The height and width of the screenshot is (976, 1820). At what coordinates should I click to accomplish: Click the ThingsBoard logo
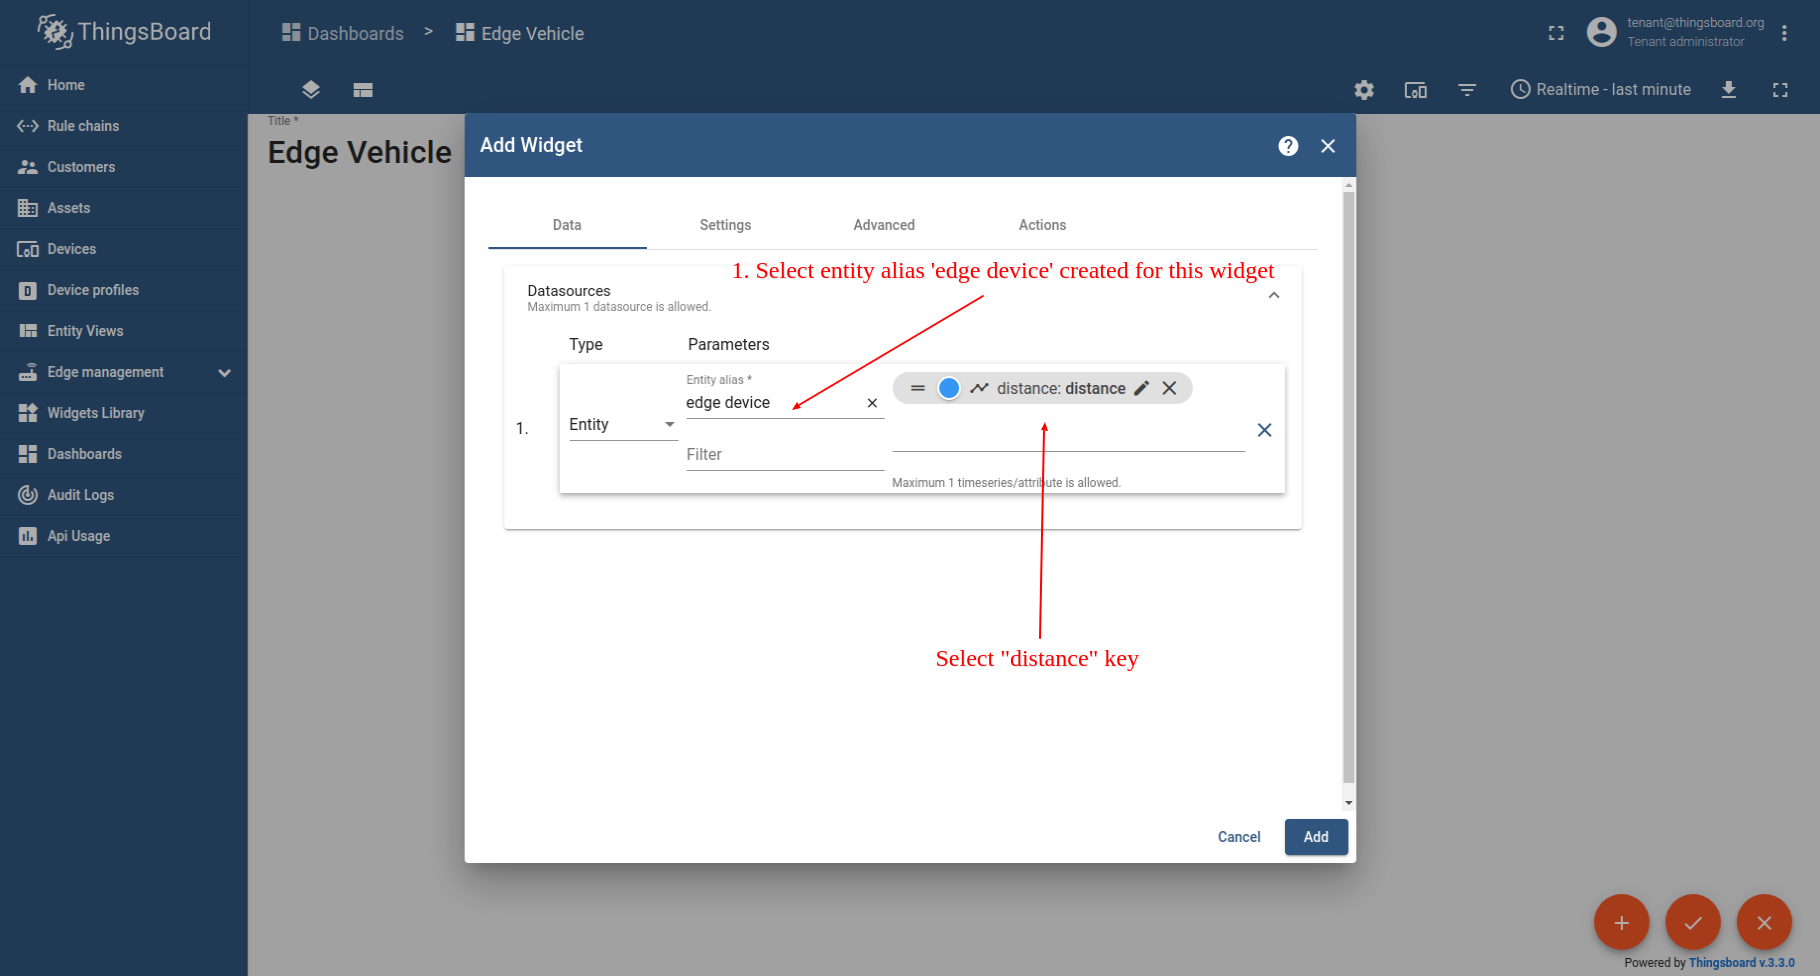point(124,32)
